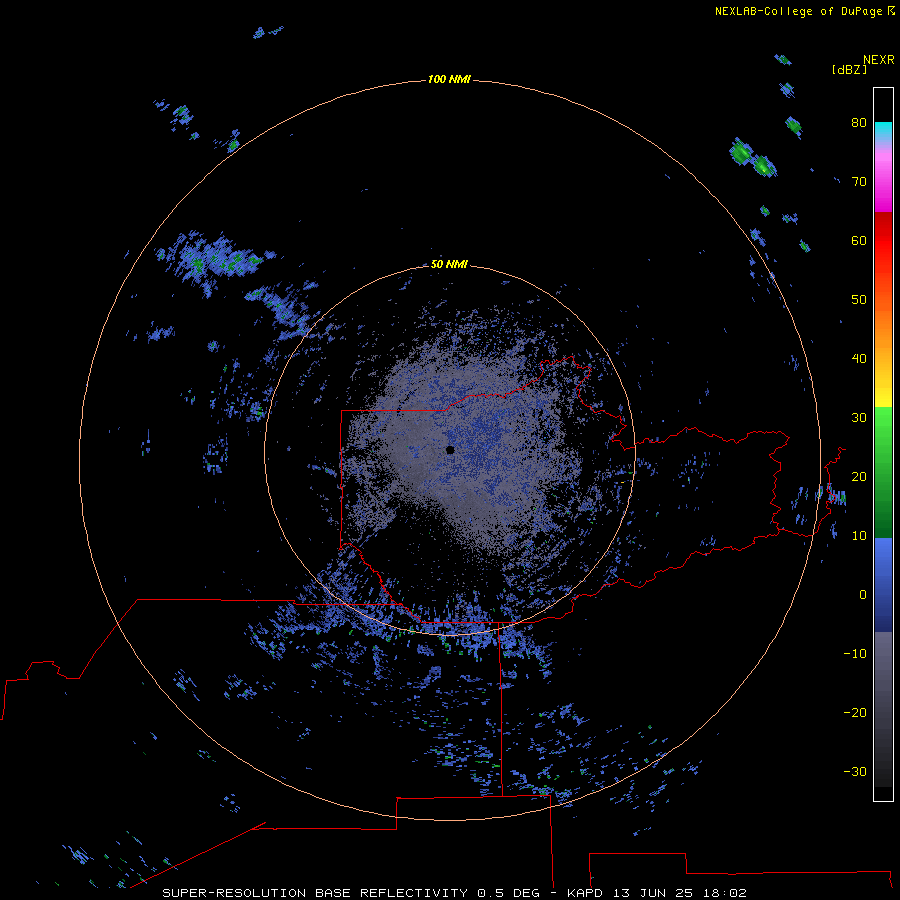
Task: Click the 20 dBZ scale value
Action: [x=859, y=476]
